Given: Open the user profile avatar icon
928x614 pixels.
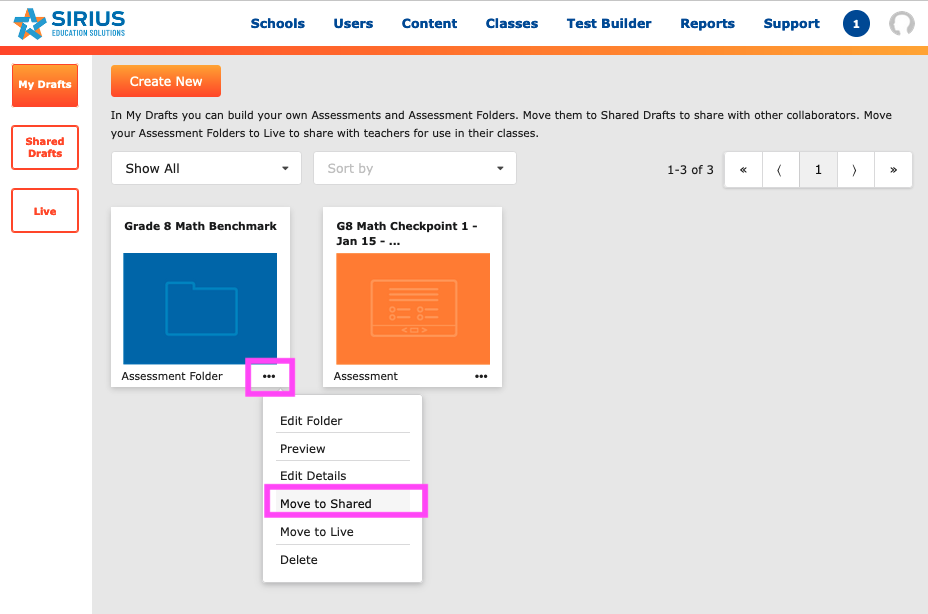Looking at the screenshot, I should 901,24.
